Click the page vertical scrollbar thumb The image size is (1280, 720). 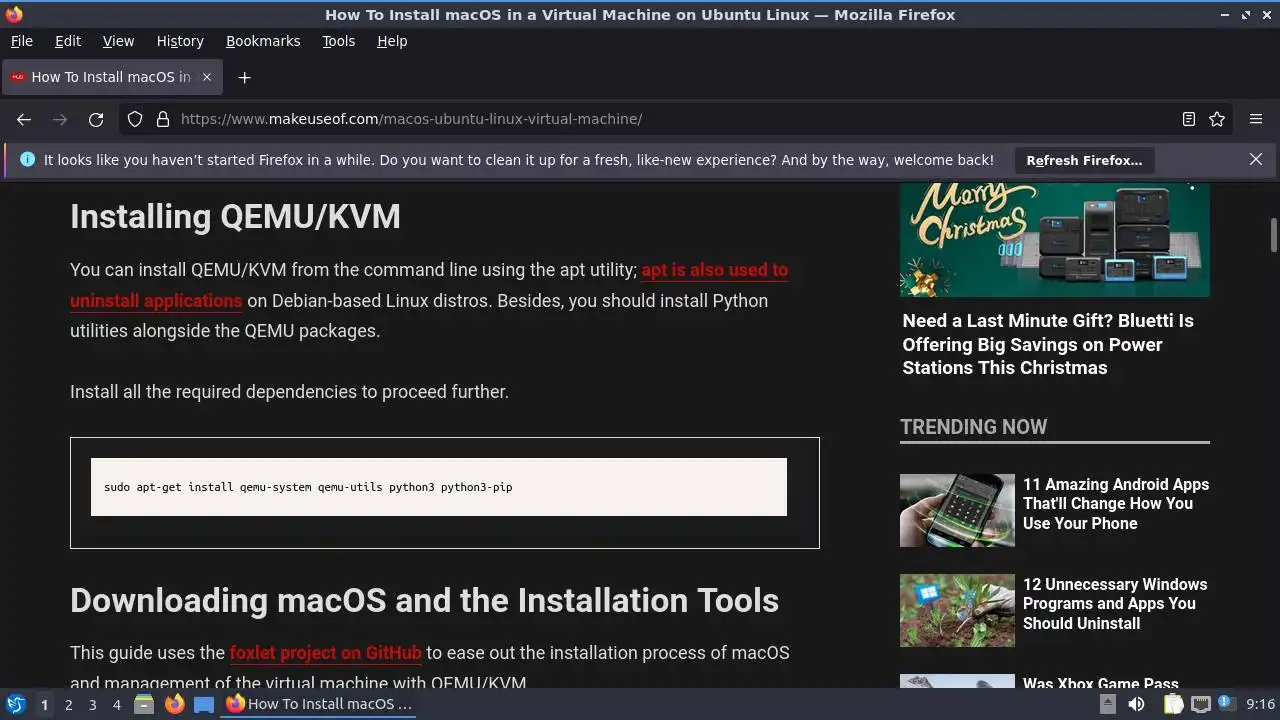pyautogui.click(x=1274, y=235)
